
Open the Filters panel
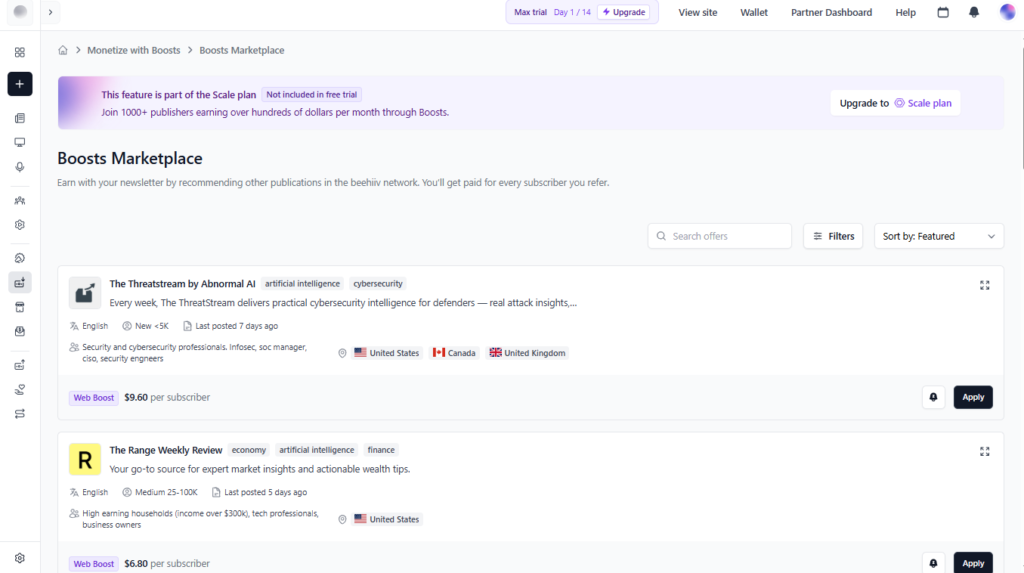pos(833,237)
